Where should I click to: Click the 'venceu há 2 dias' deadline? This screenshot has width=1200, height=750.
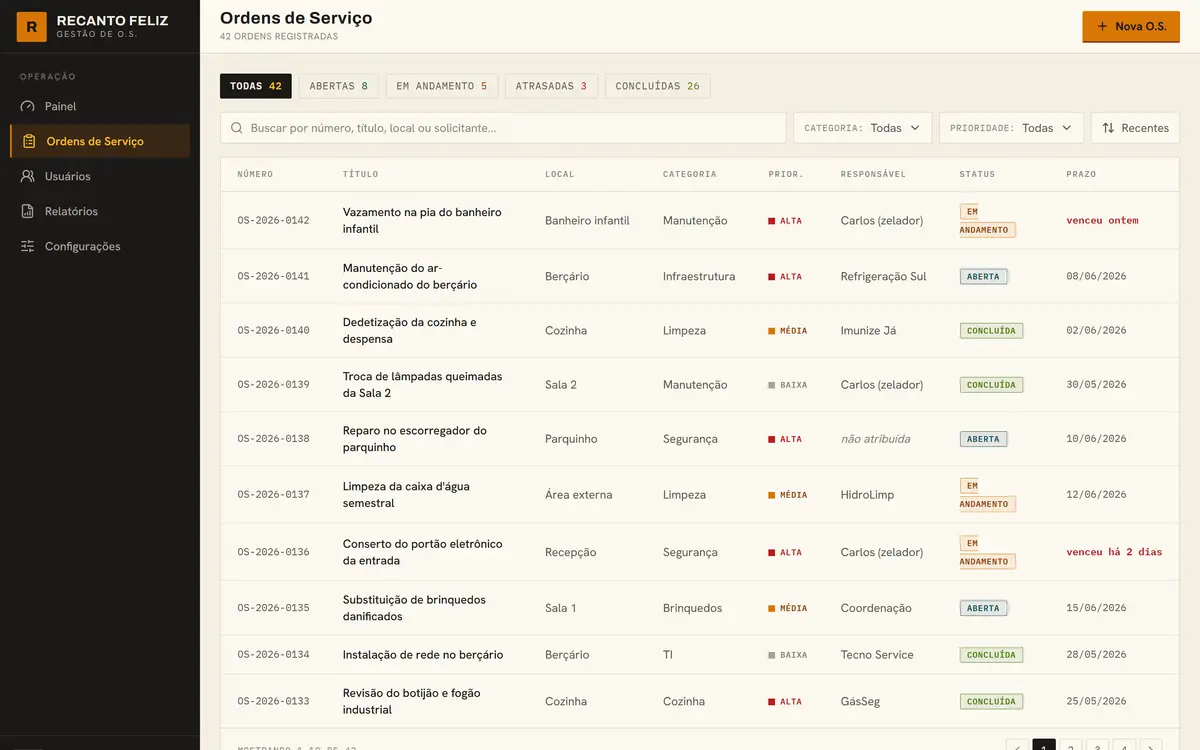click(1114, 552)
